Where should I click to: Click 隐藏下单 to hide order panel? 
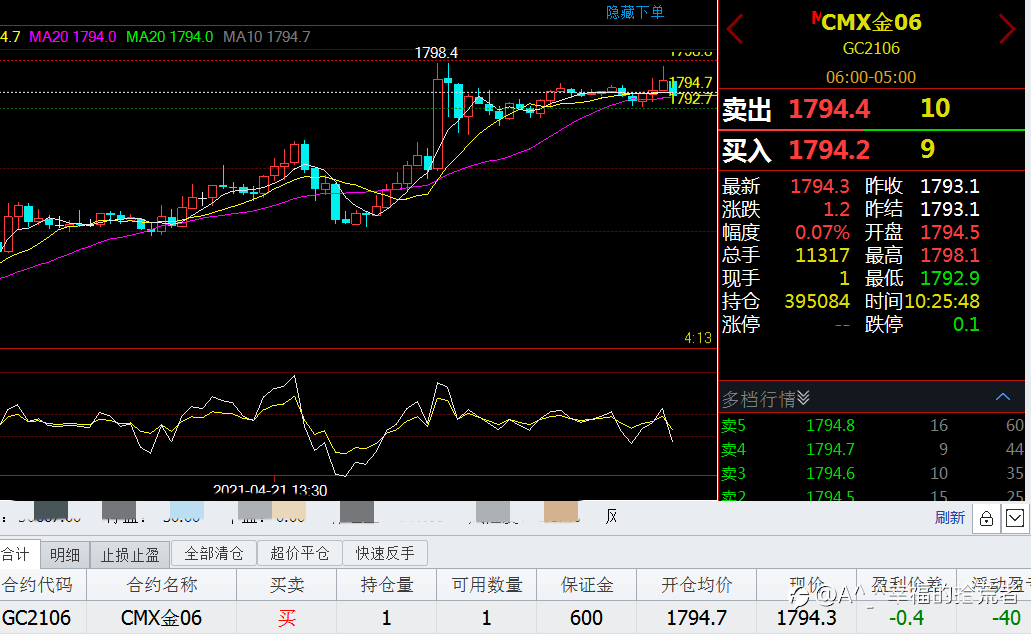pos(635,12)
